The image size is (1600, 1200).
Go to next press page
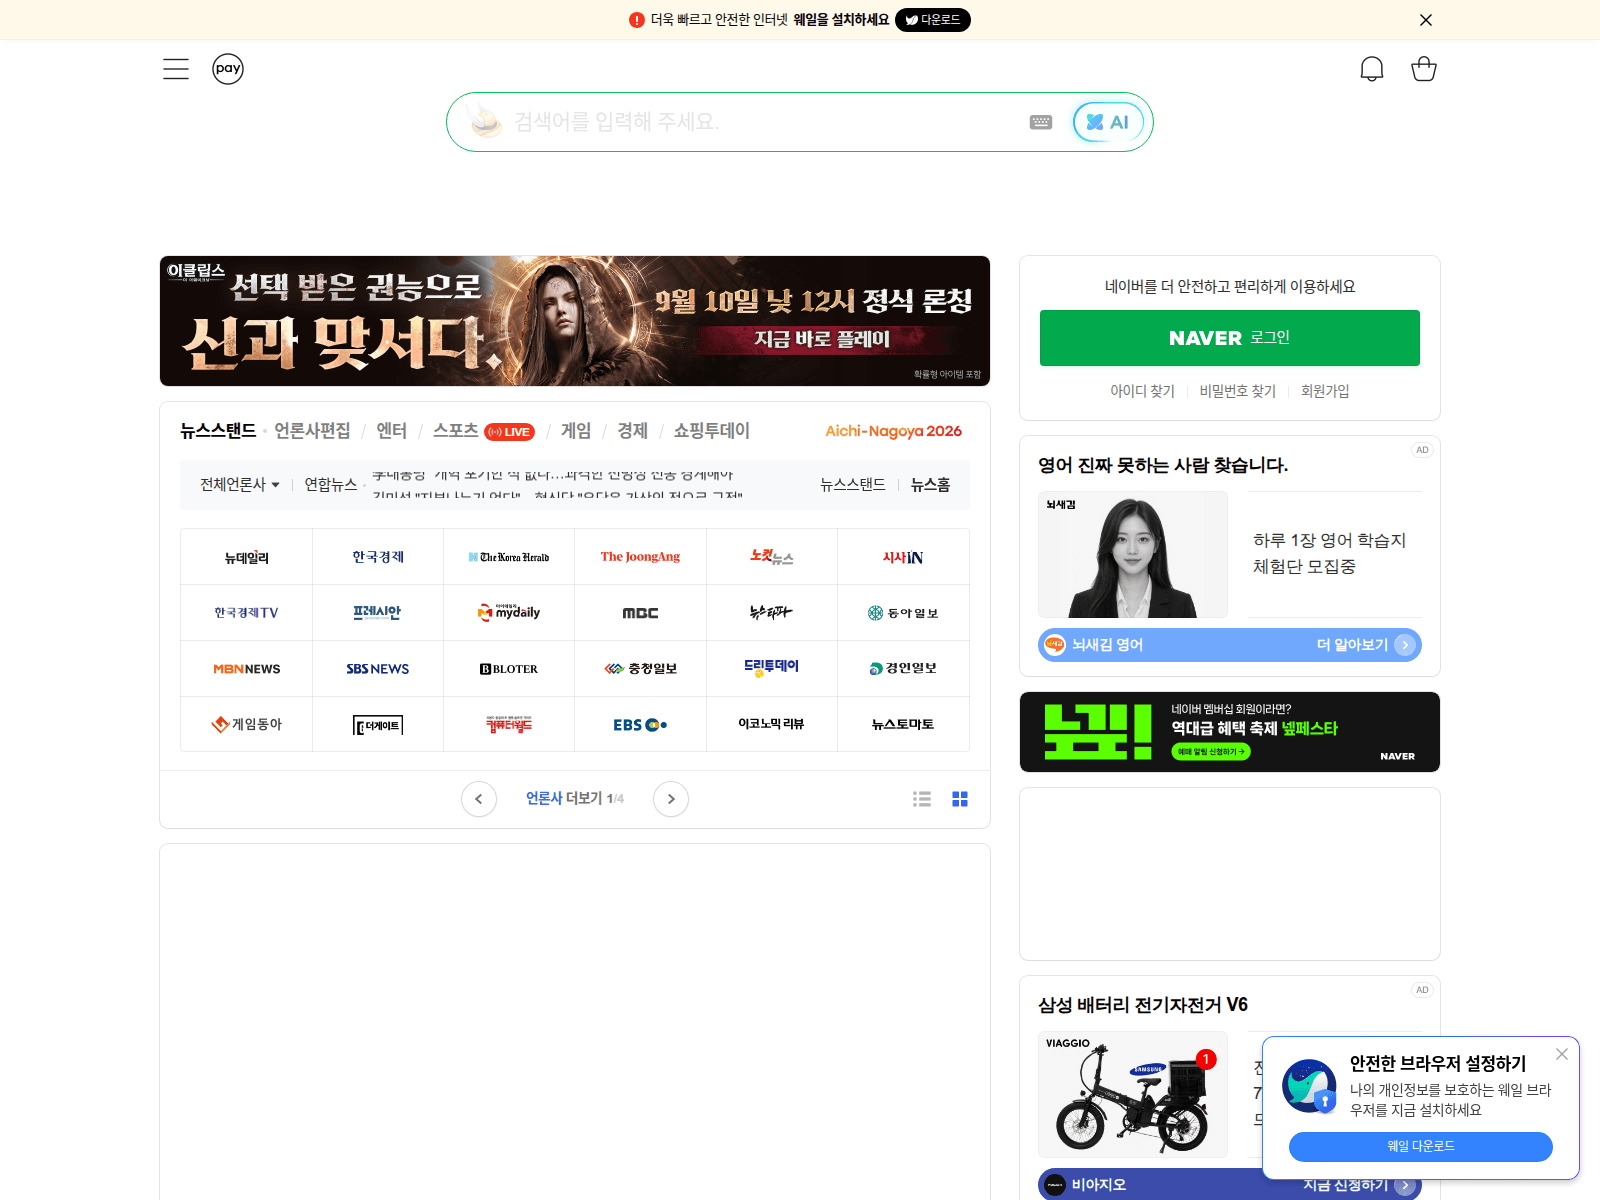coord(671,799)
